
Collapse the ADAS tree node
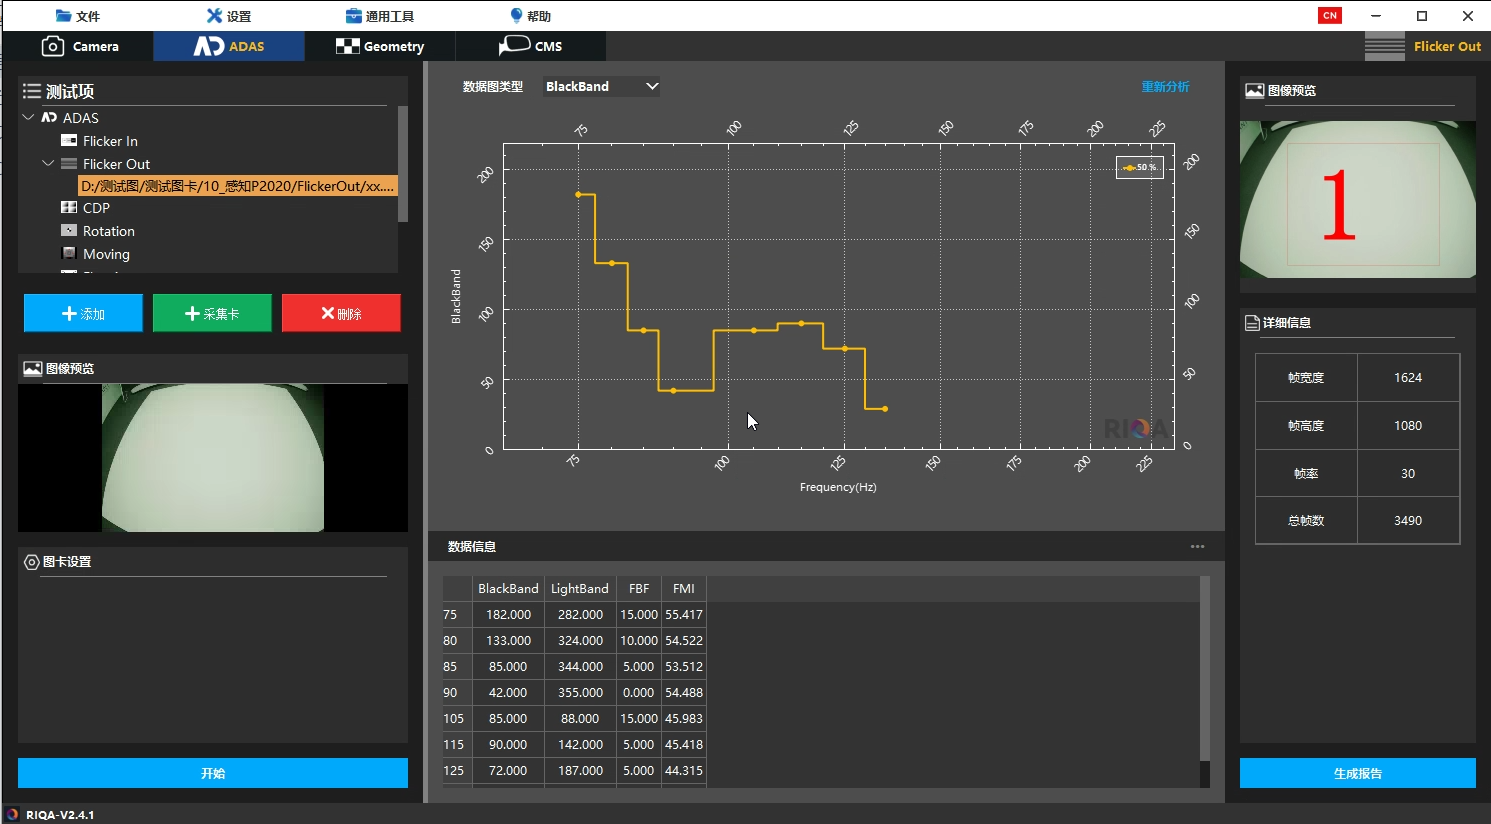click(28, 118)
